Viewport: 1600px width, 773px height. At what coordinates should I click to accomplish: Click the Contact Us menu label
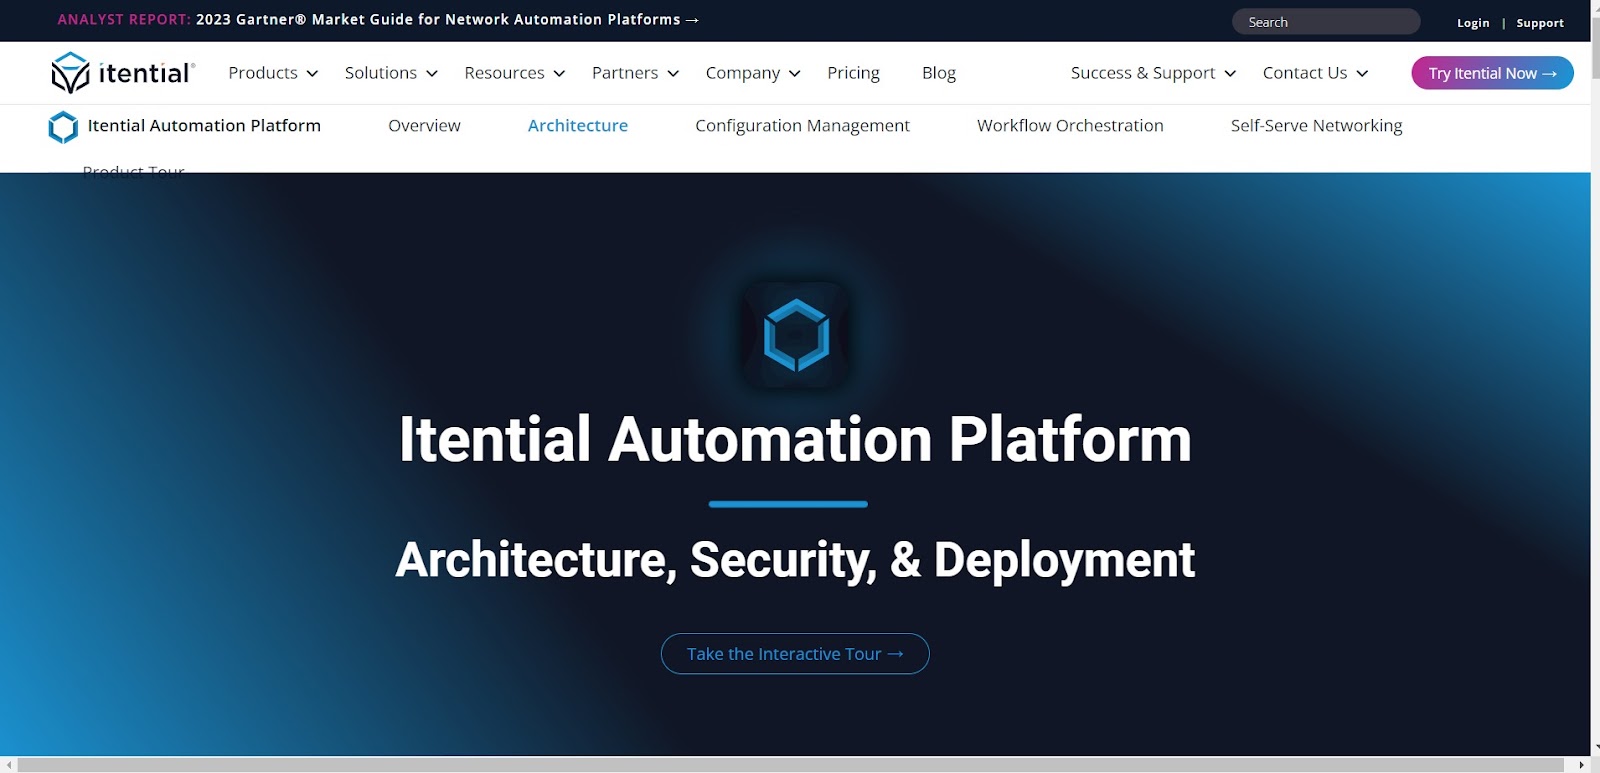tap(1305, 73)
